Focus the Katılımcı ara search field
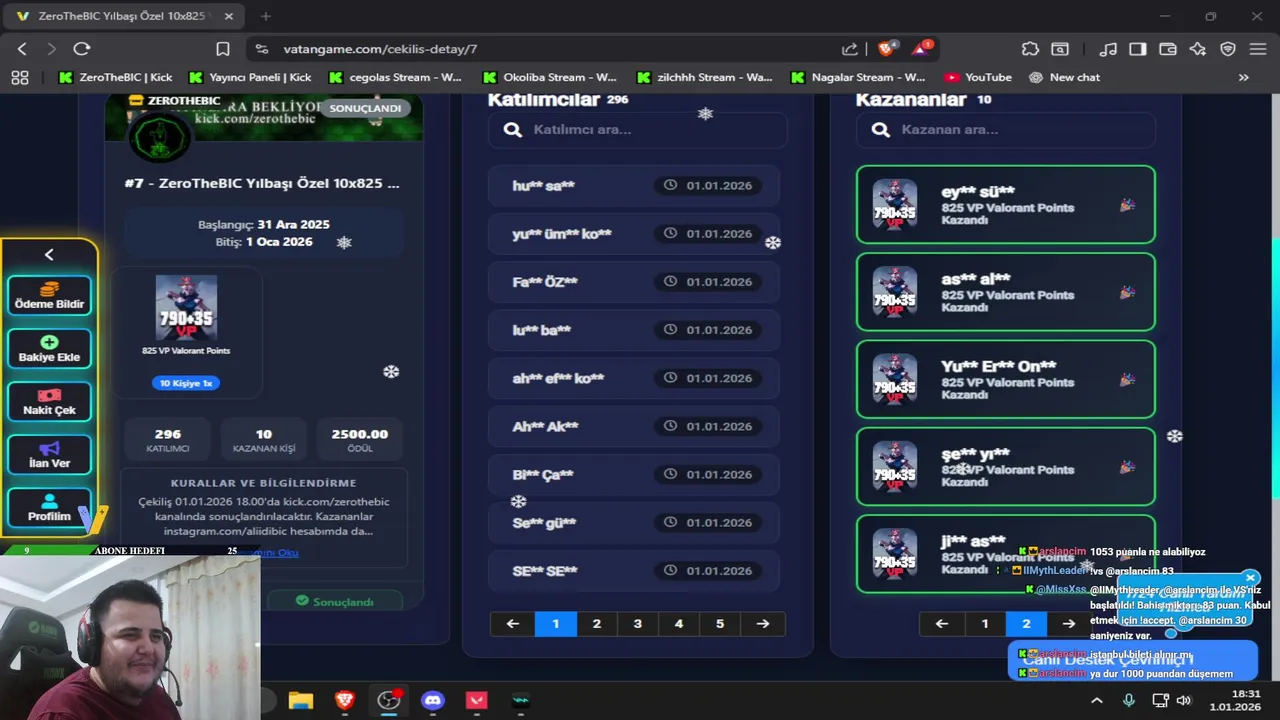 (x=638, y=129)
